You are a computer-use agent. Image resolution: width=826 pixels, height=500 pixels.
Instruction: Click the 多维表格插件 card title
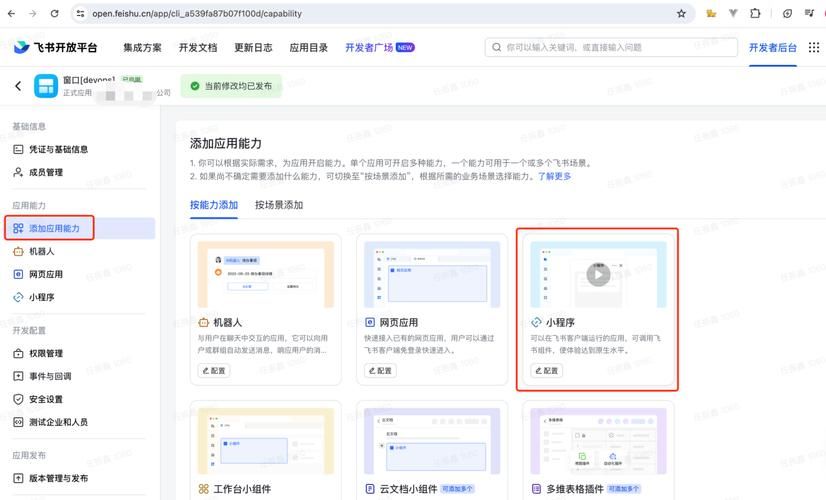[x=575, y=489]
